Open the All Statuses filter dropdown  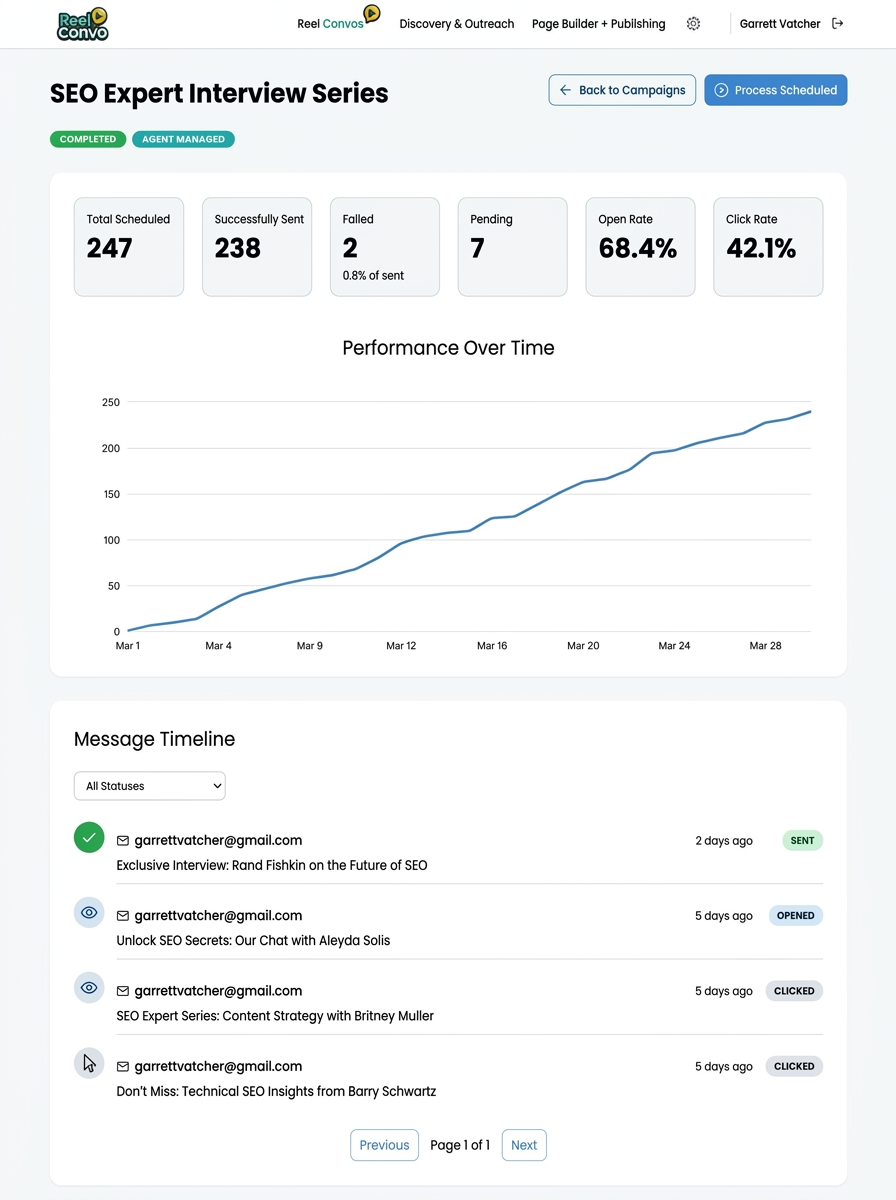point(150,786)
